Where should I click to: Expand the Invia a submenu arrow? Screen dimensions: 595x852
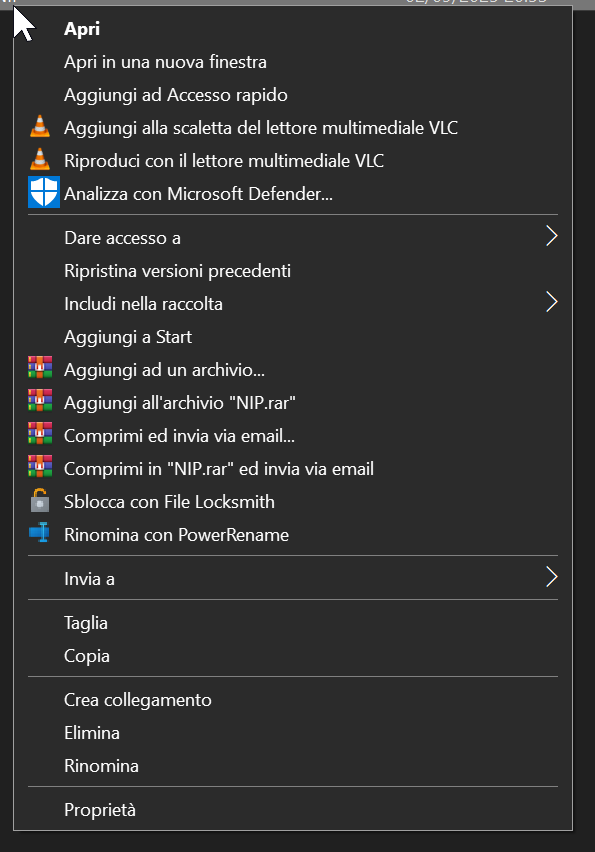pos(552,577)
